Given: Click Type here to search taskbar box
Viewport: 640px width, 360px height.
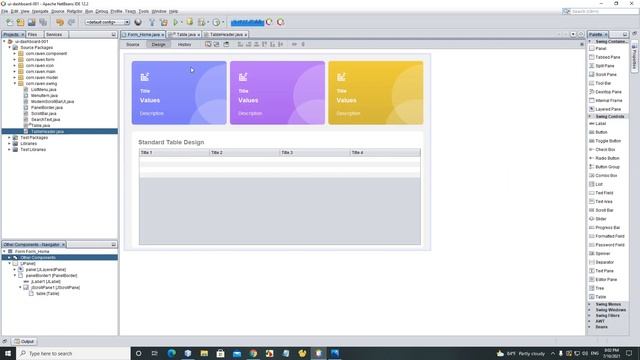Looking at the screenshot, I should pos(73,353).
